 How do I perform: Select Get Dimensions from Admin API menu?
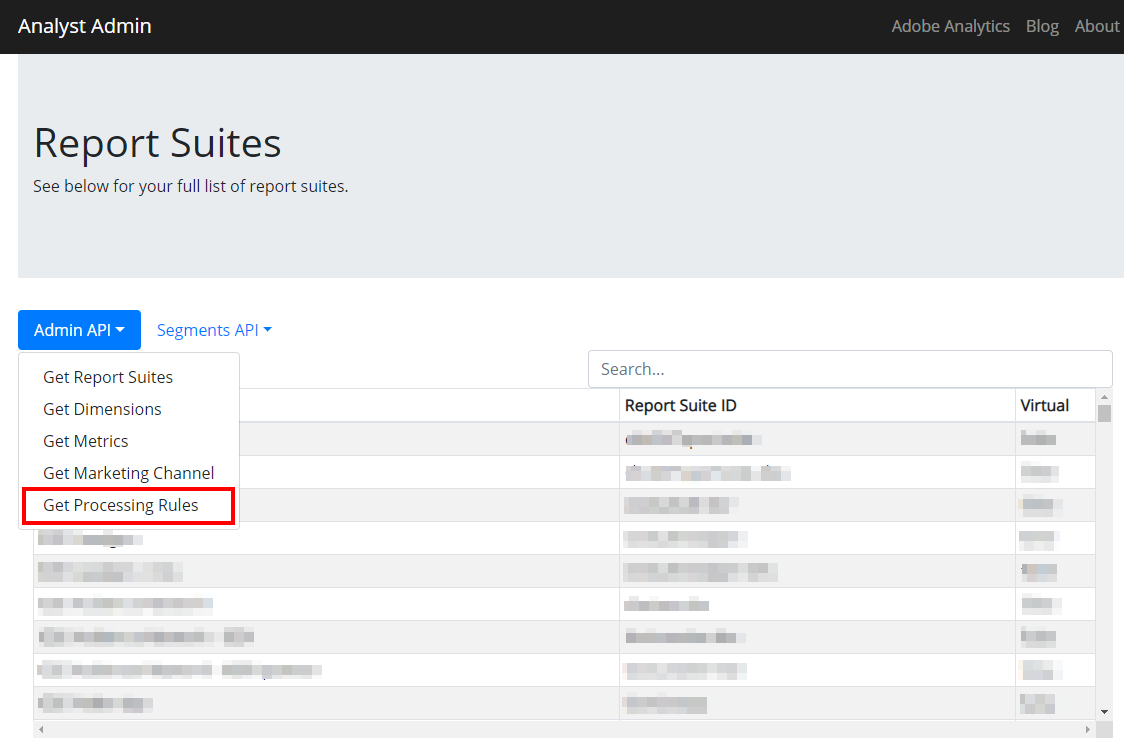pos(102,409)
